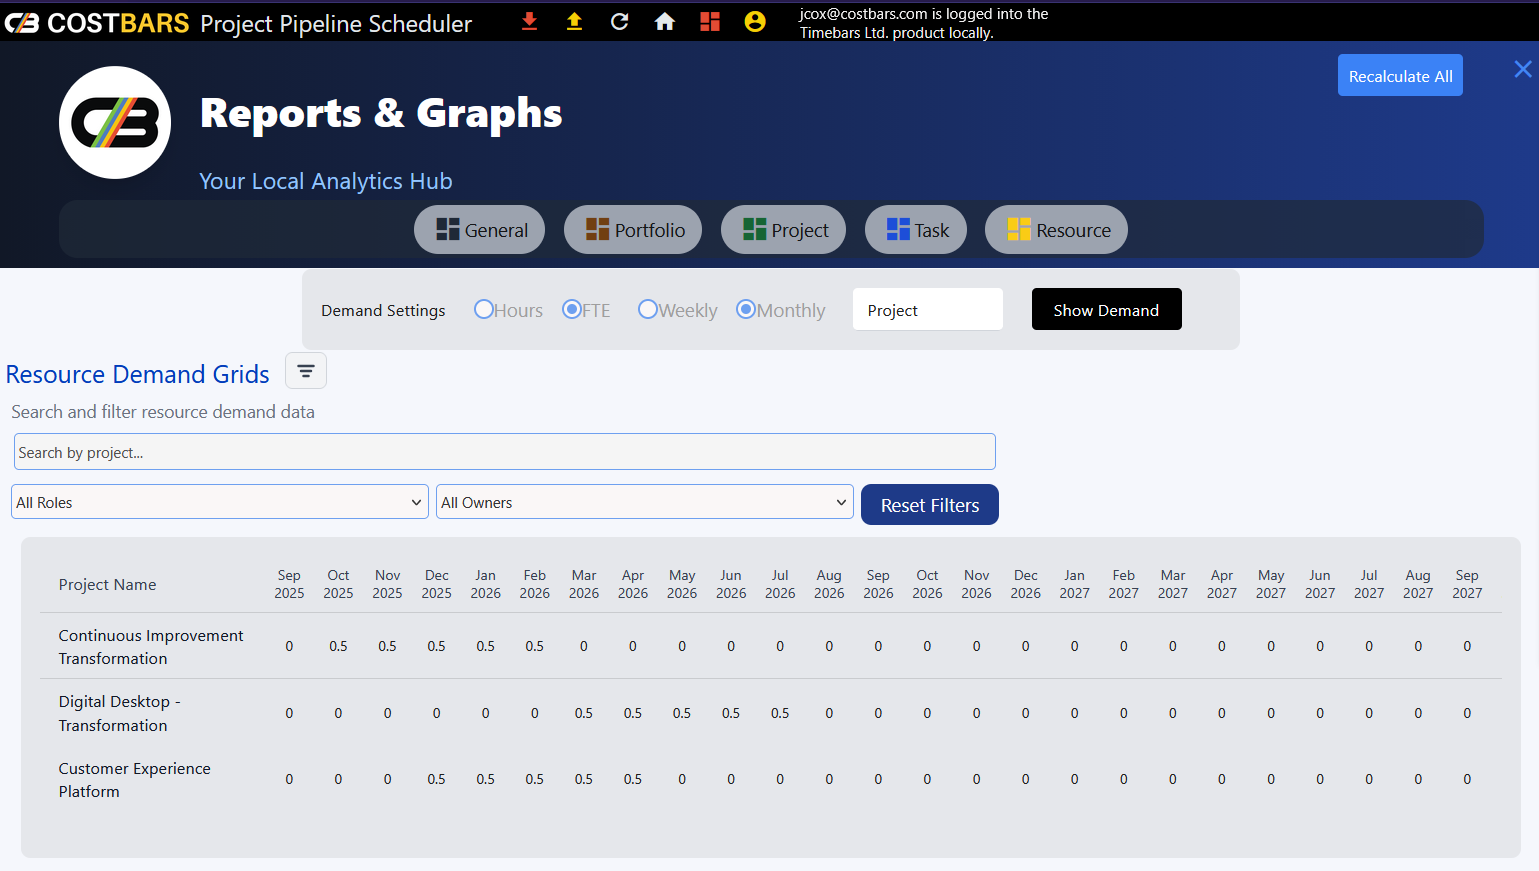
Task: Select the Hours radio button
Action: (484, 310)
